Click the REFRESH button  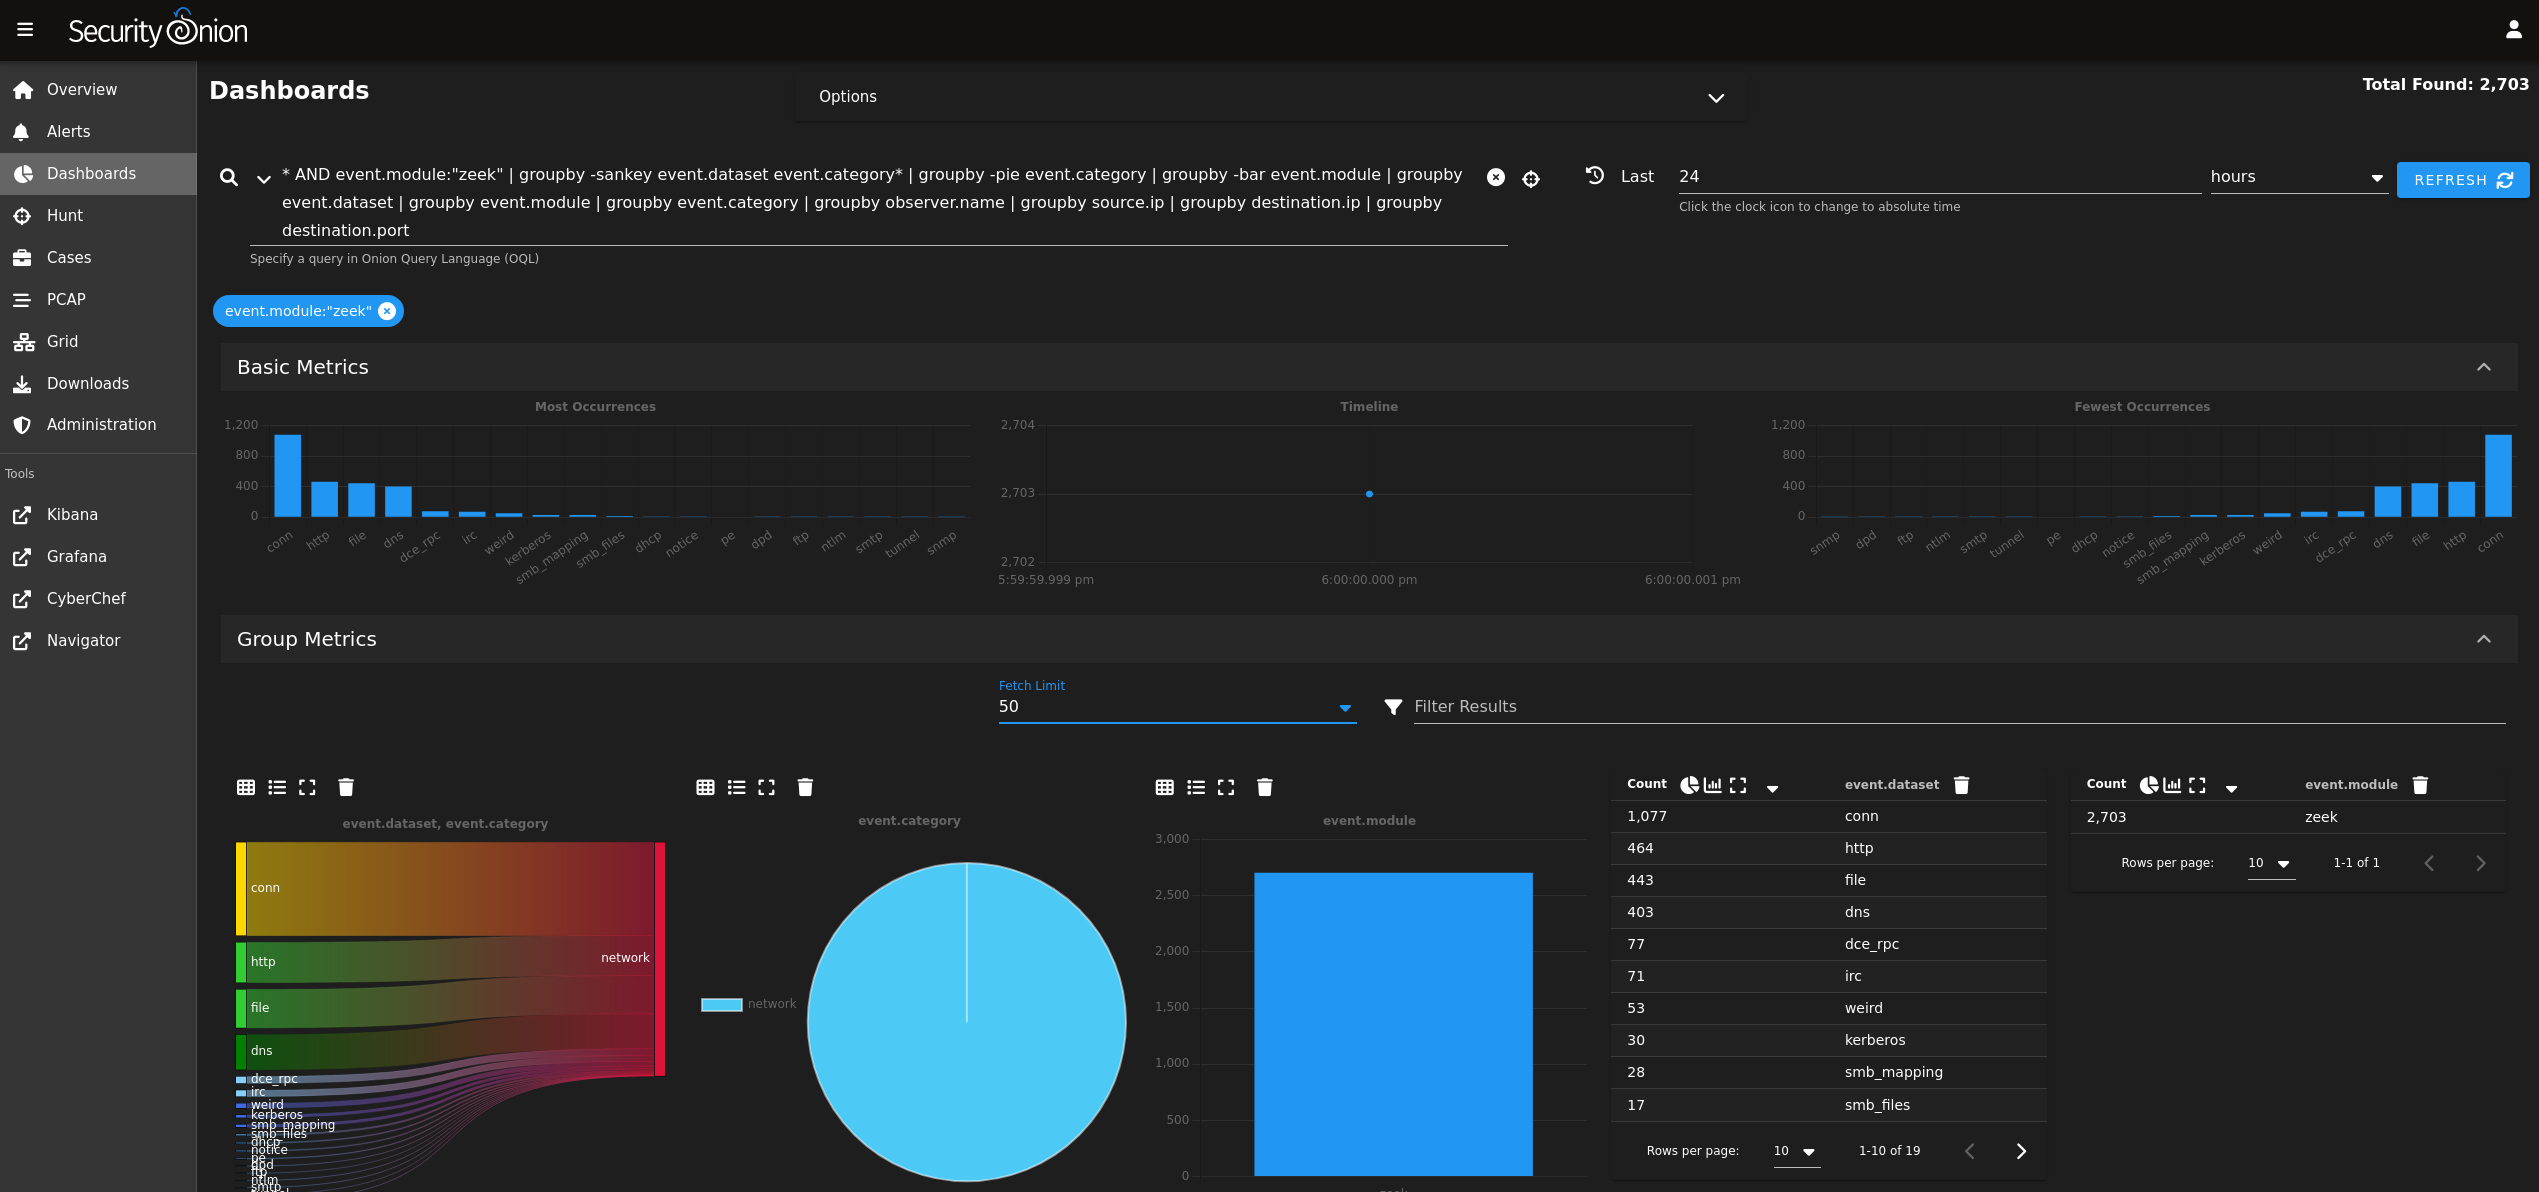click(x=2462, y=180)
